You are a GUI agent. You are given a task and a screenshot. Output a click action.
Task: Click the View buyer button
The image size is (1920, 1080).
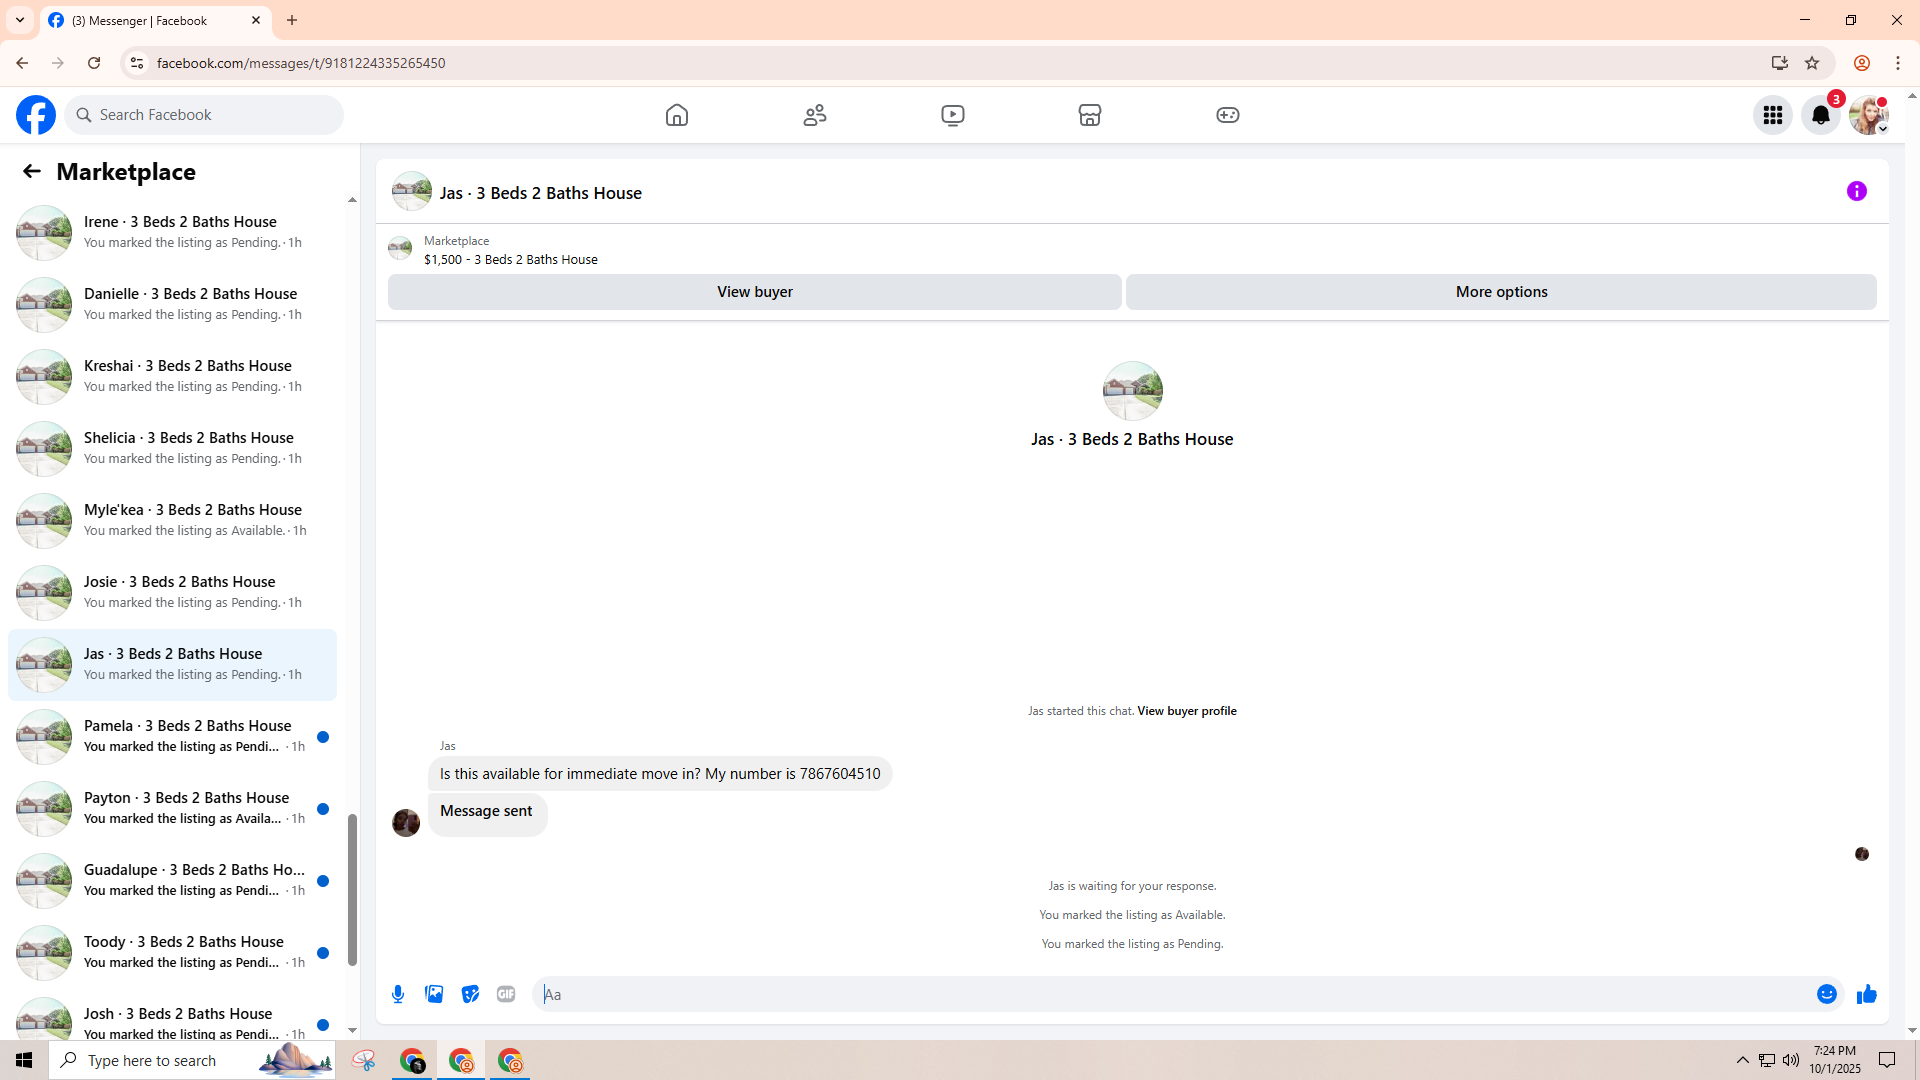point(755,292)
